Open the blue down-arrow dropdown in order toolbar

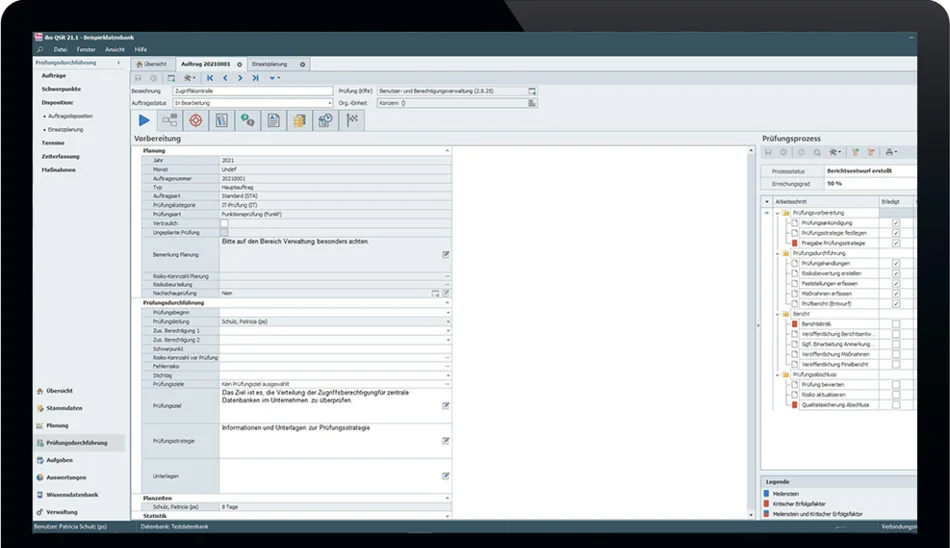274,78
